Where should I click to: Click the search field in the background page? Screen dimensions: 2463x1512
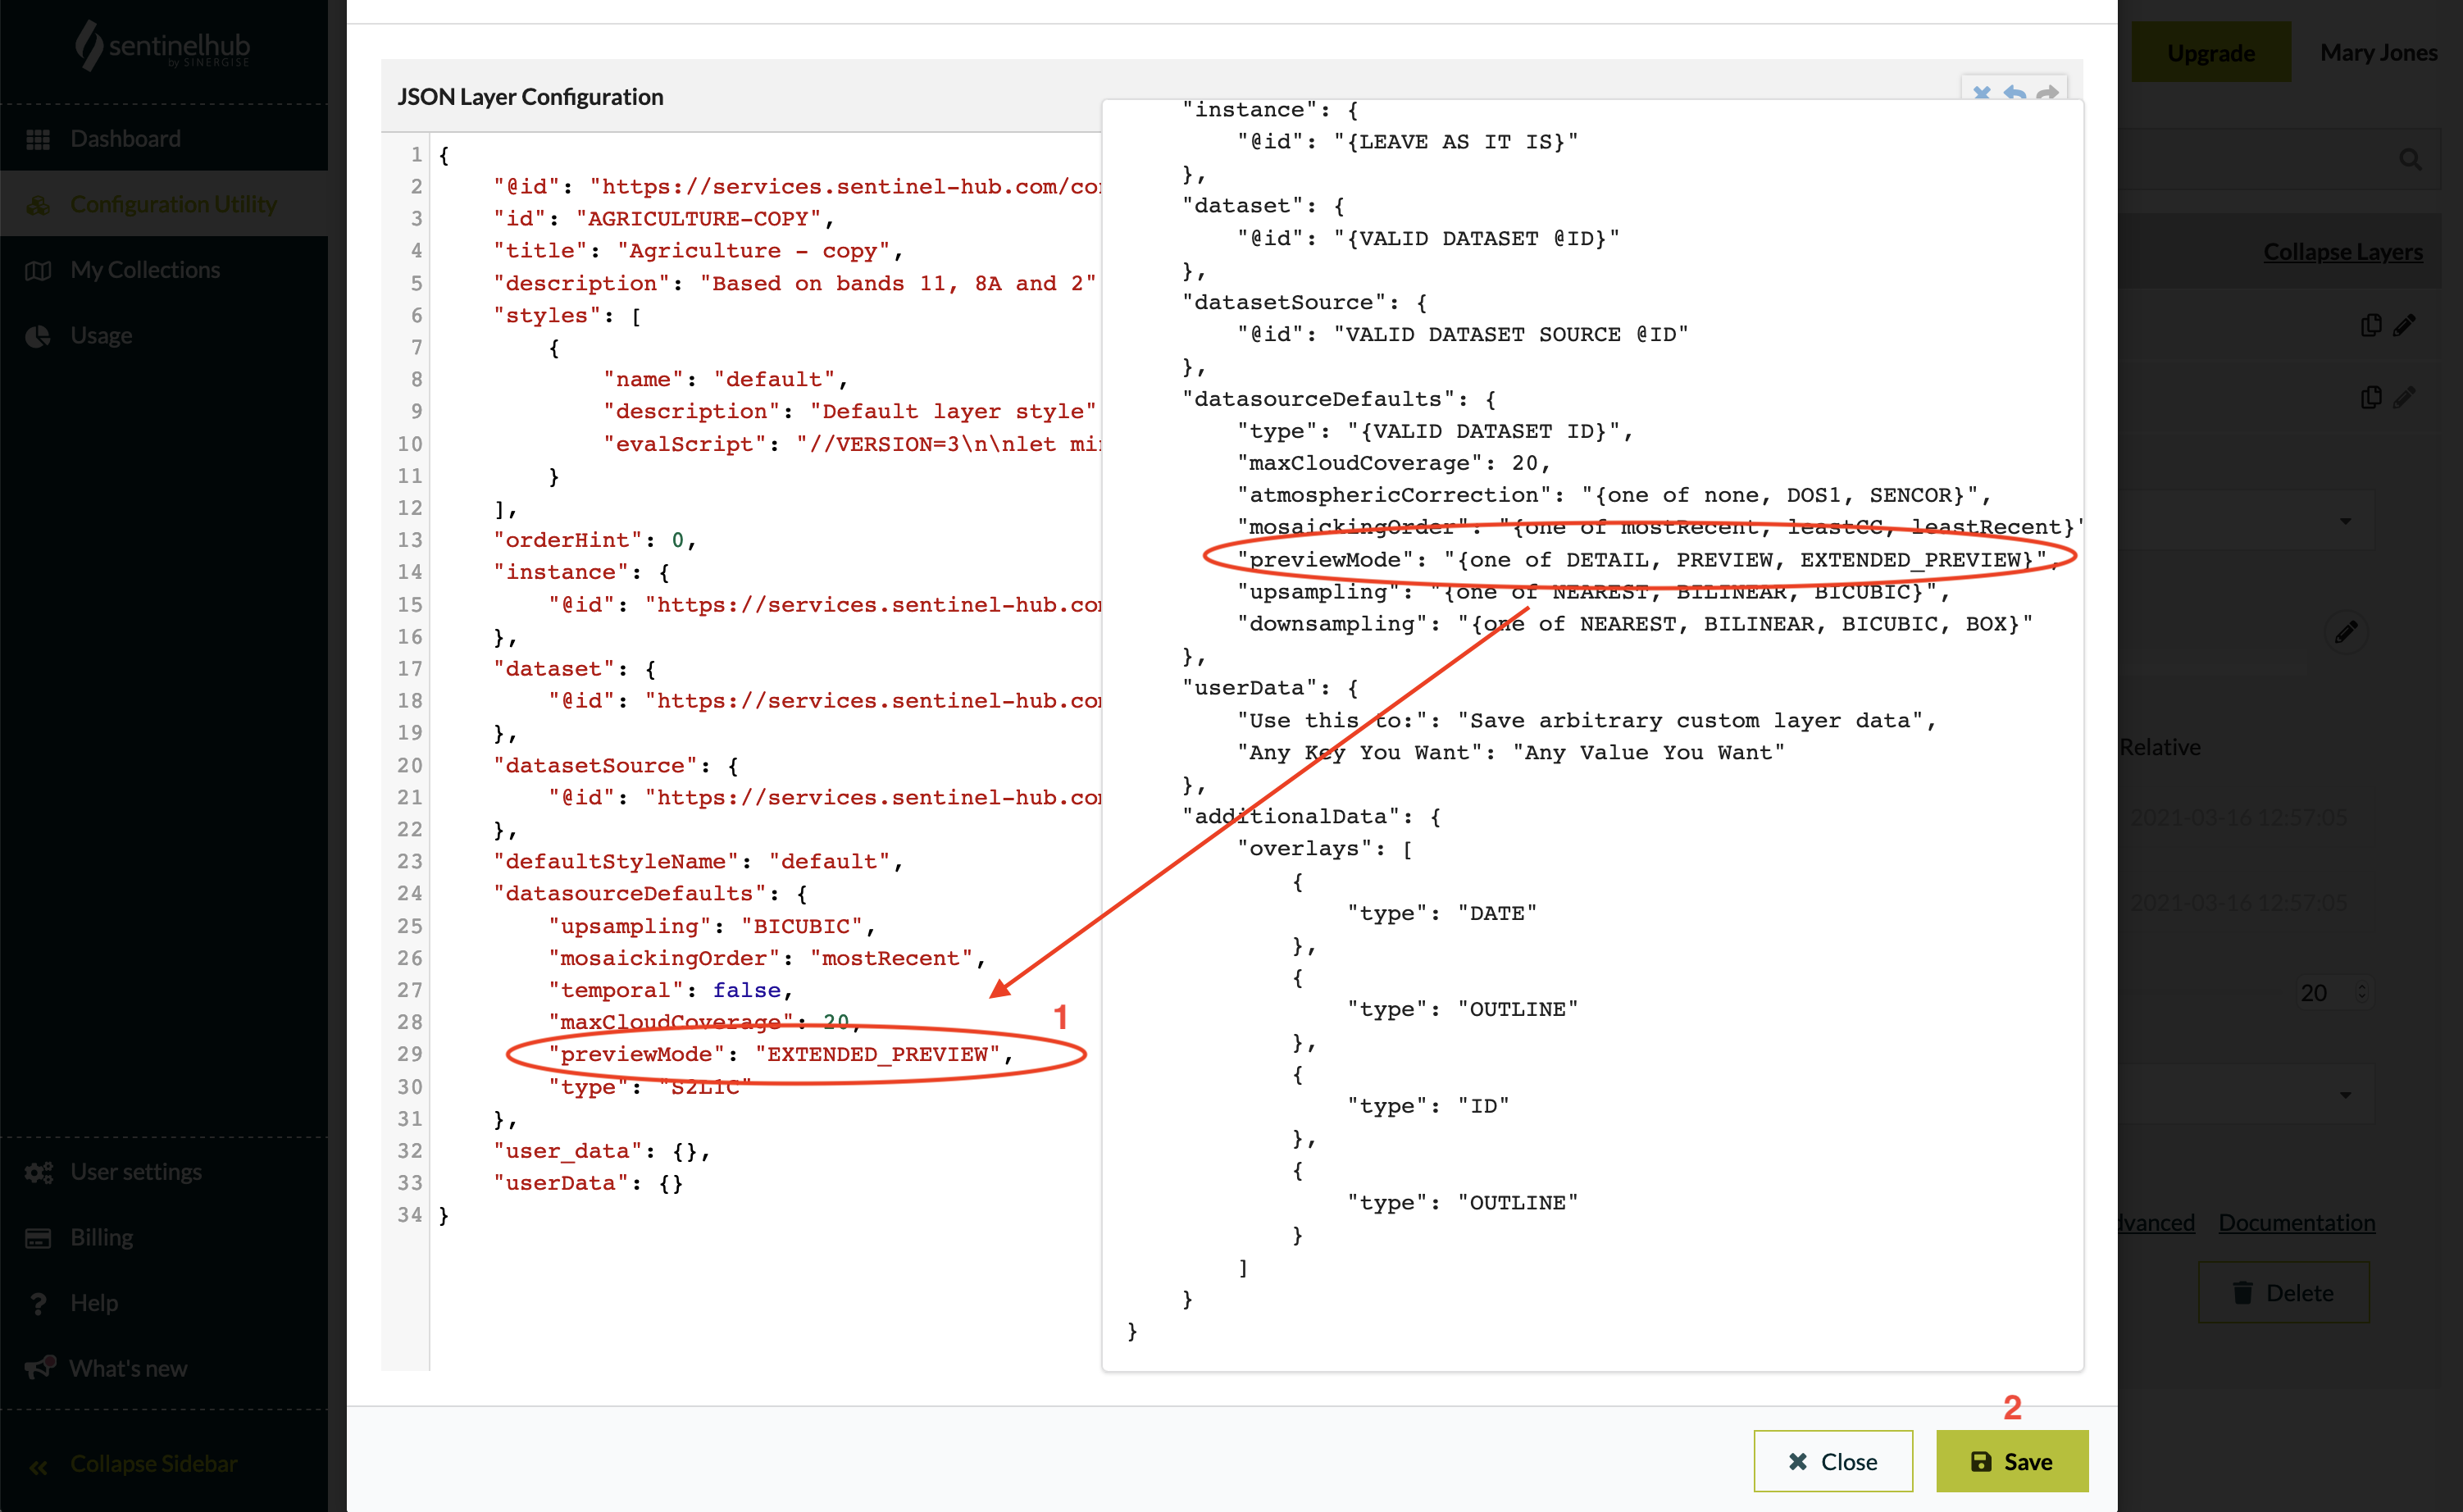[x=2280, y=159]
